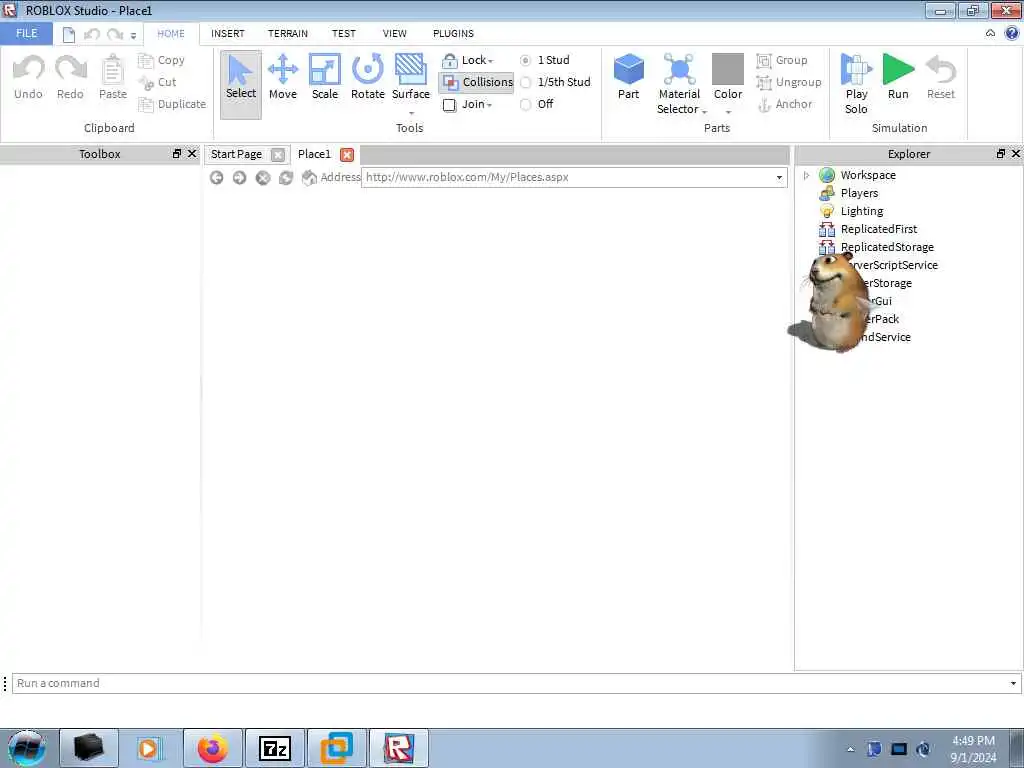Ungroup selected parts
This screenshot has height=768, width=1024.
[x=789, y=82]
